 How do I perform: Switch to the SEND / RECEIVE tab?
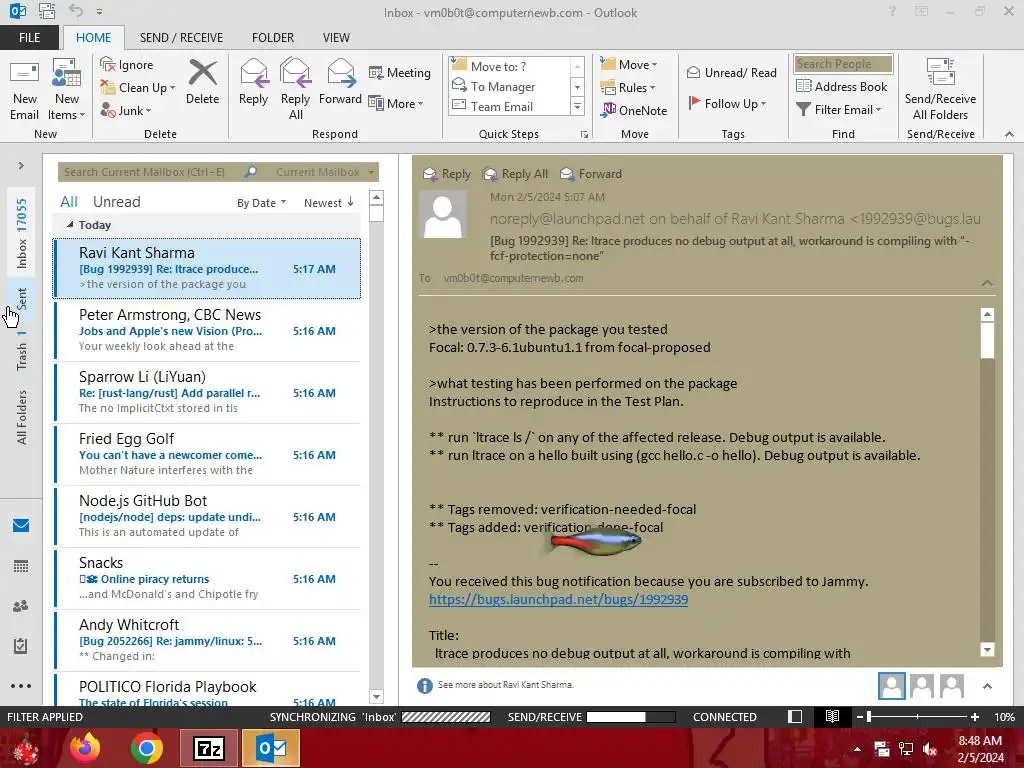(181, 38)
